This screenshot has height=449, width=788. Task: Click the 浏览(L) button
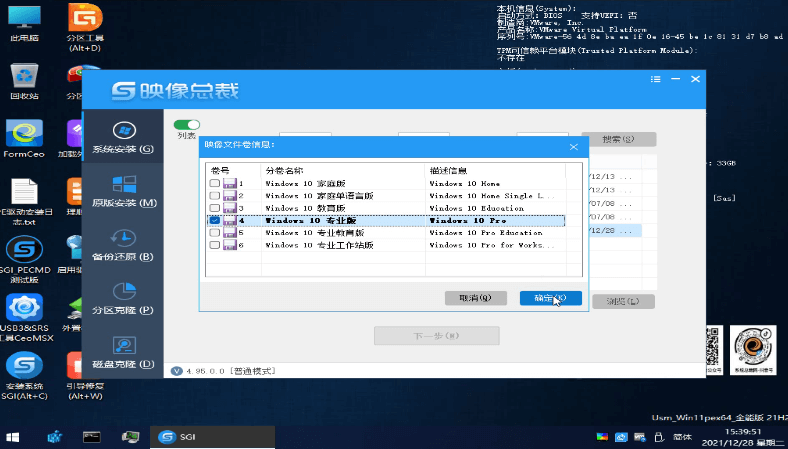(x=623, y=301)
